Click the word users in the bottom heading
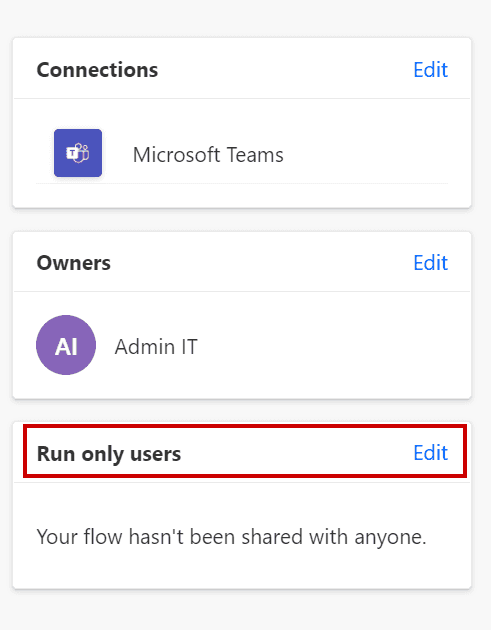The image size is (491, 630). coord(155,454)
